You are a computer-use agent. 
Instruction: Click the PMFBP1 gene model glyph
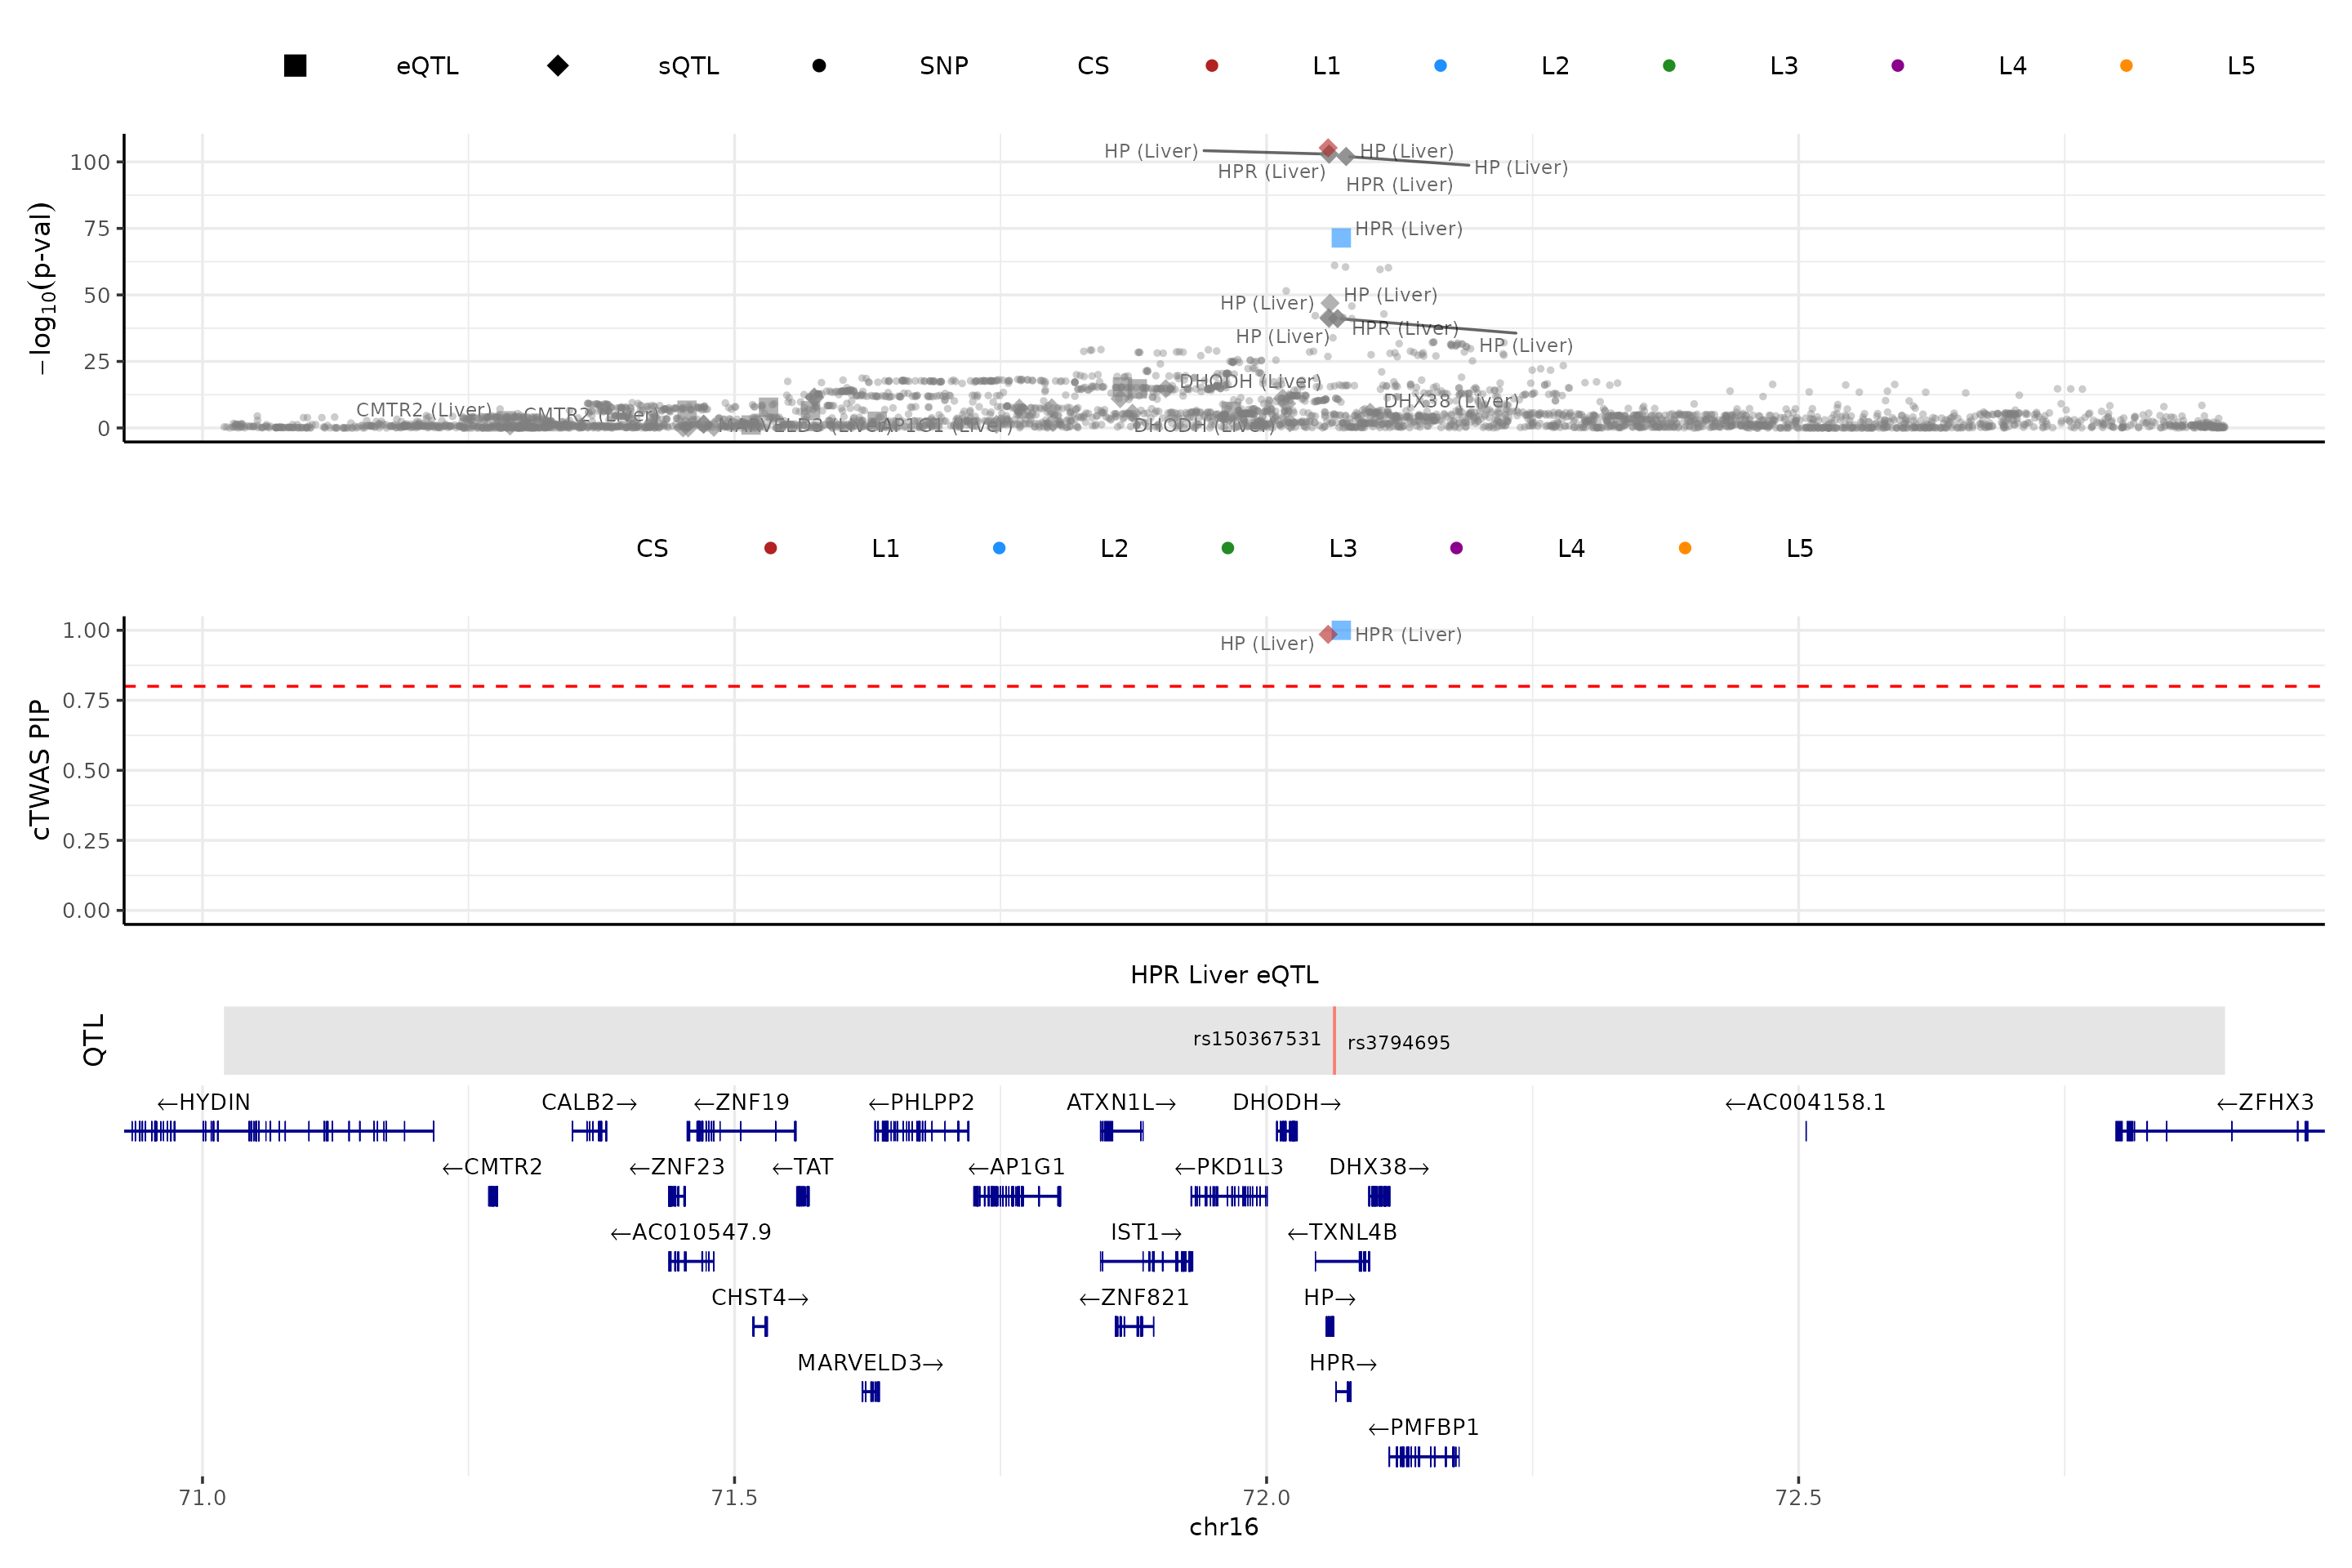pos(1424,1457)
